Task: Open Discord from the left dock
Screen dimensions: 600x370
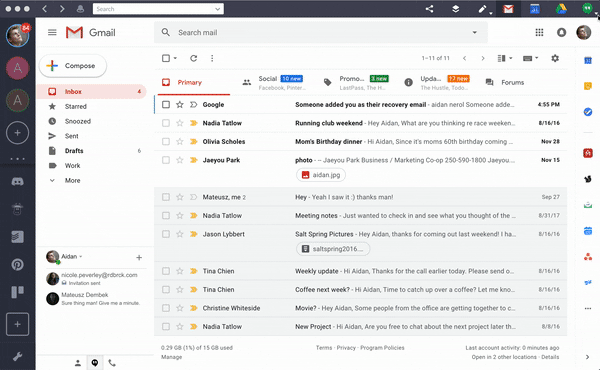Action: click(17, 181)
